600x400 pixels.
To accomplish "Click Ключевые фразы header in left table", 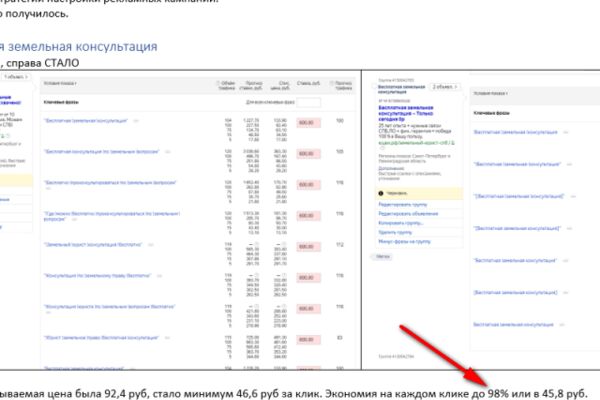I will click(61, 102).
